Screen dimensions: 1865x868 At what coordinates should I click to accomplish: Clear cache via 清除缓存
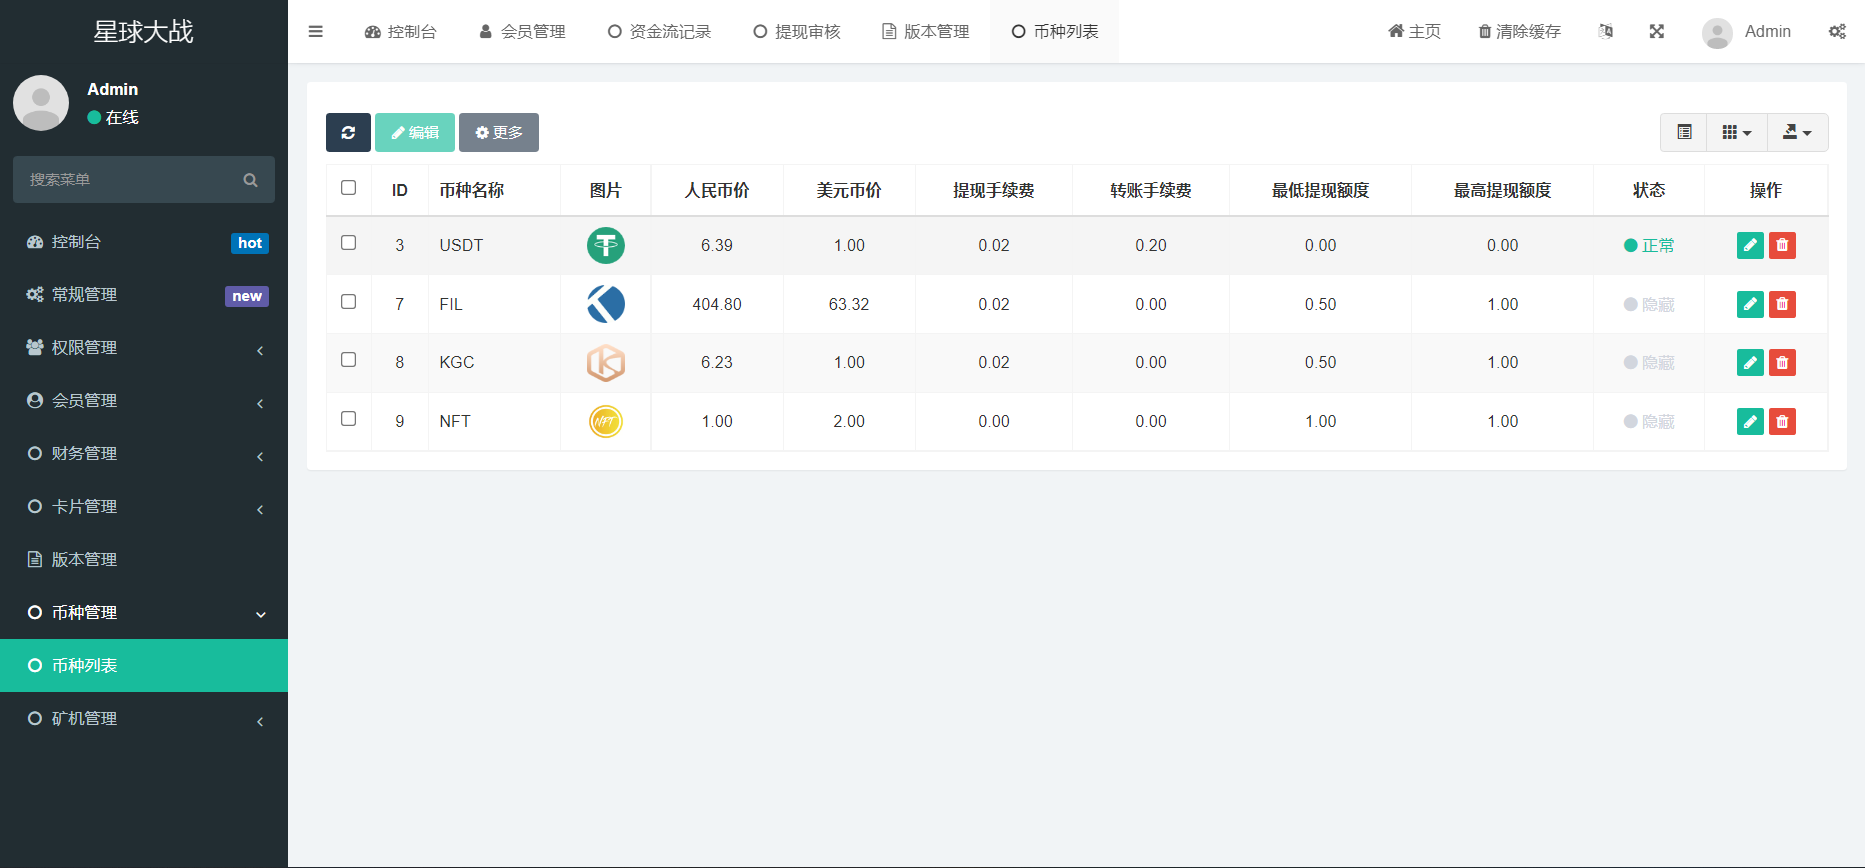[x=1520, y=31]
